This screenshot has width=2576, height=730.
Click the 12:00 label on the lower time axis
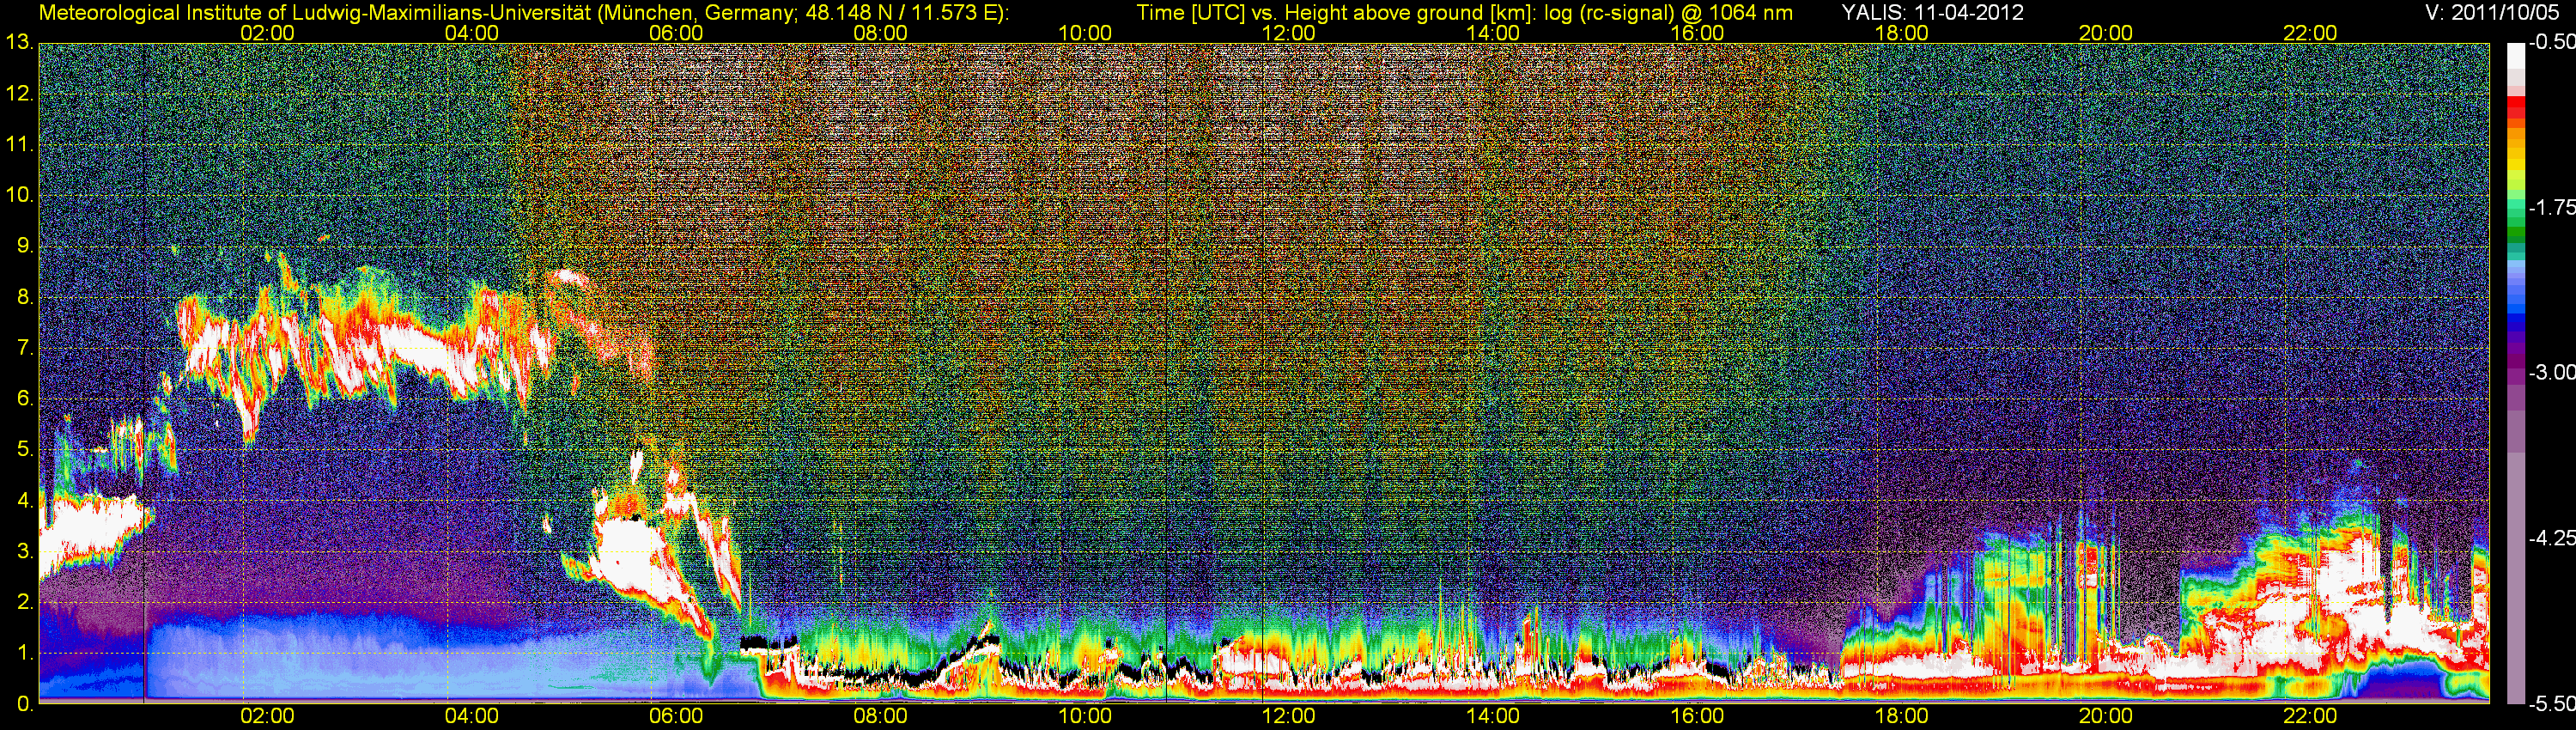pos(1288,716)
